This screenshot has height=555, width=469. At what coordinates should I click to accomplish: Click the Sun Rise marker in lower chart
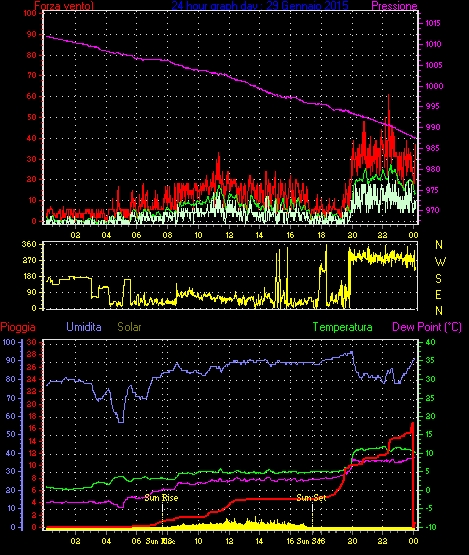161,498
